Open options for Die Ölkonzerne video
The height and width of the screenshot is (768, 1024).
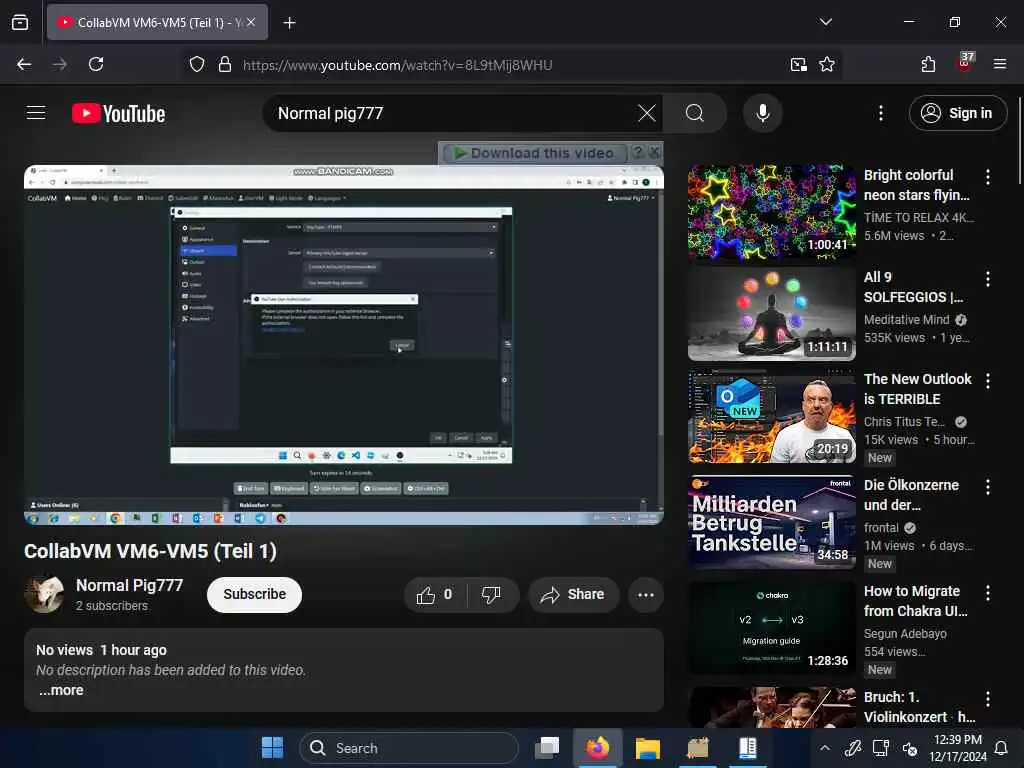click(987, 487)
